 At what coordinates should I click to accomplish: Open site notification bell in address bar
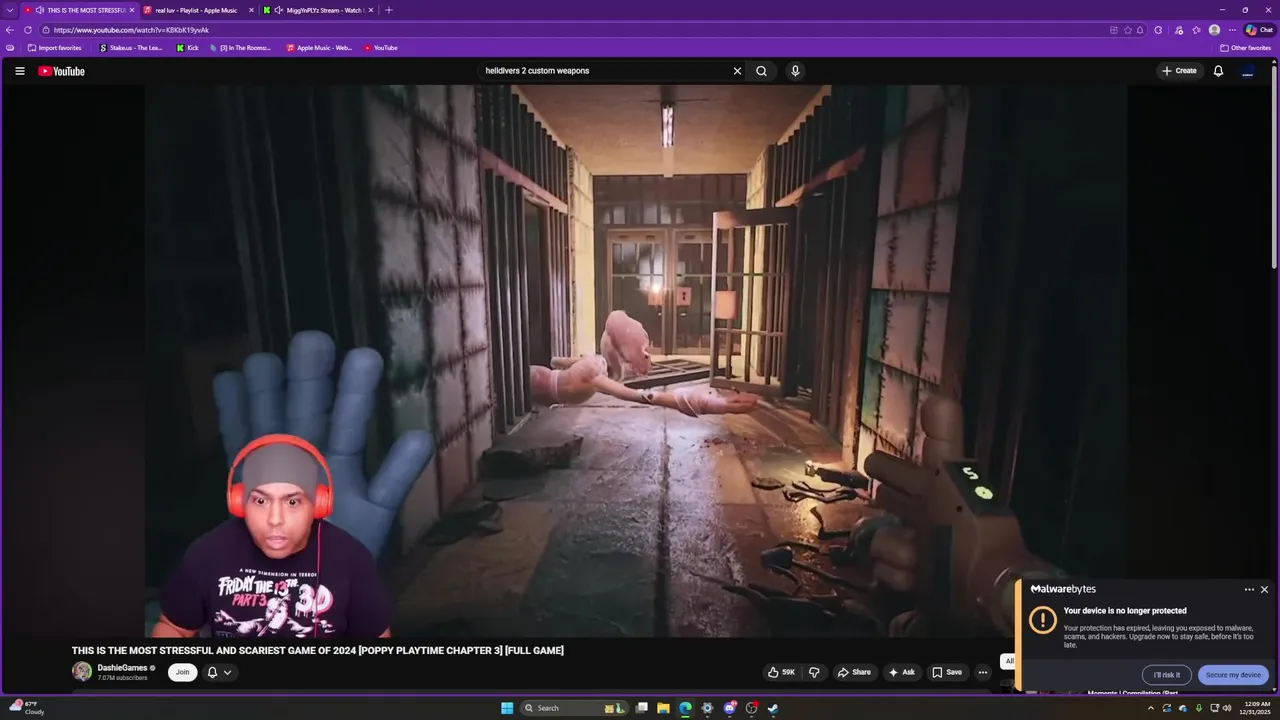tap(1140, 30)
